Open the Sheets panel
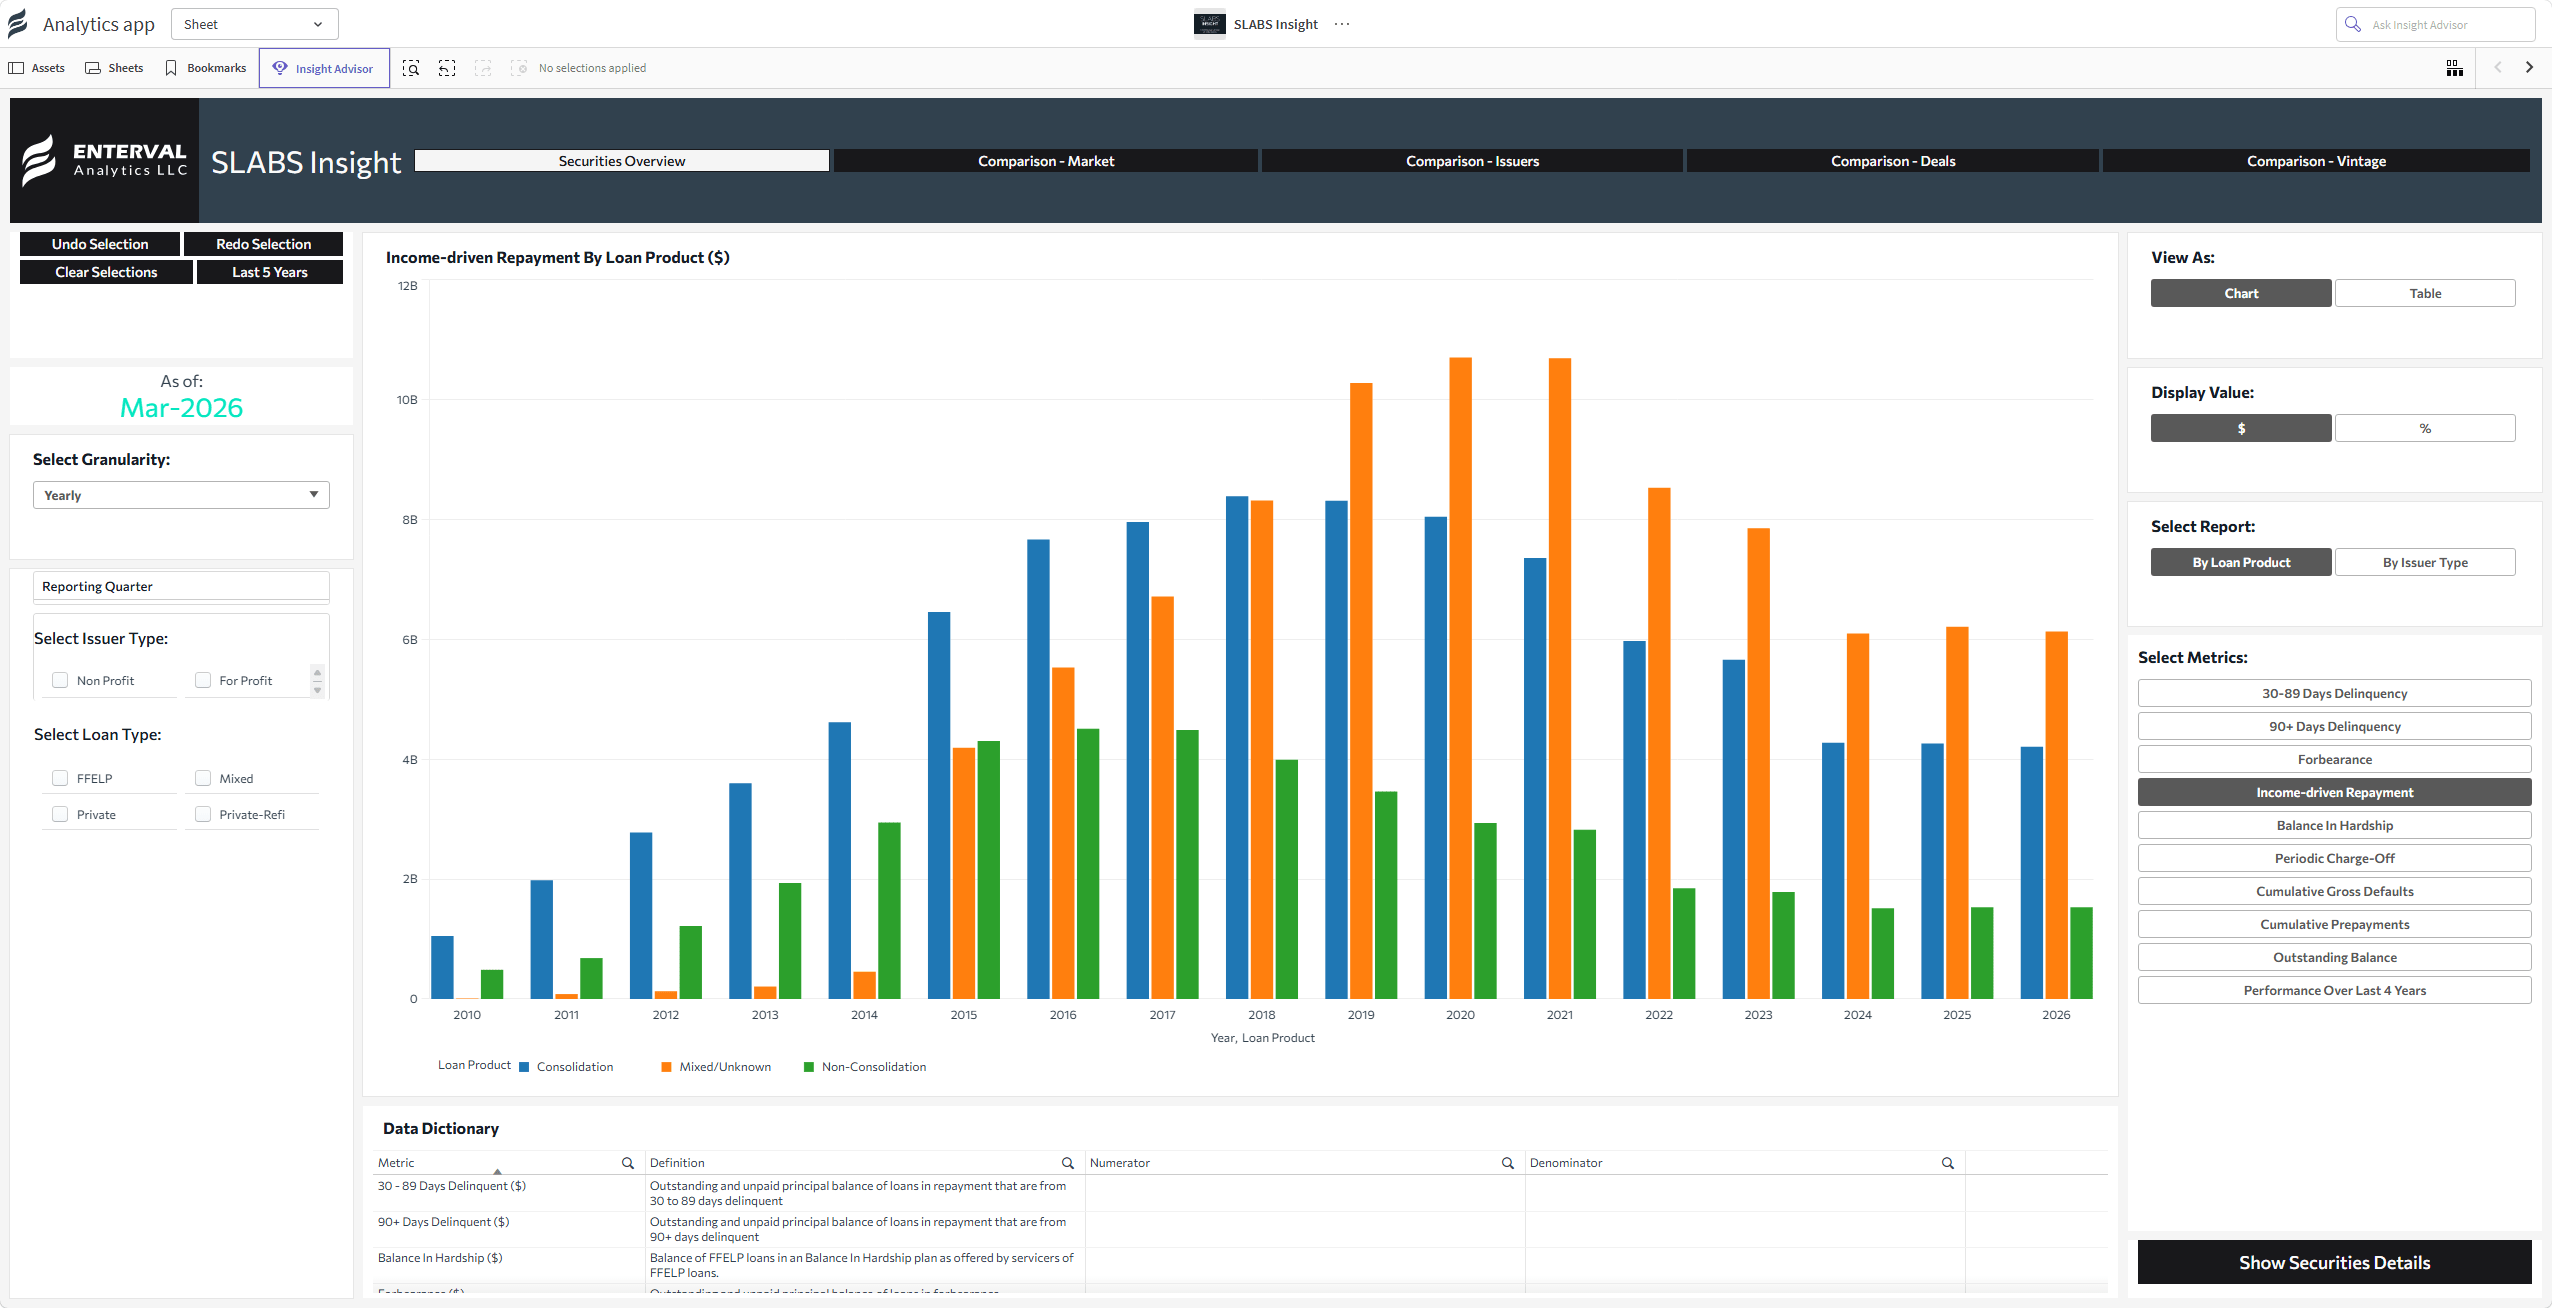 click(114, 68)
